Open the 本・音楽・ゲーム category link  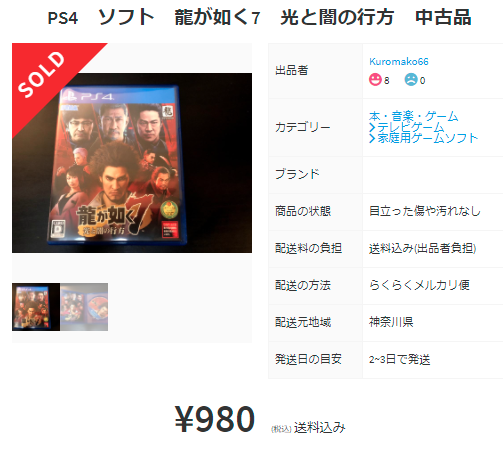tap(413, 116)
